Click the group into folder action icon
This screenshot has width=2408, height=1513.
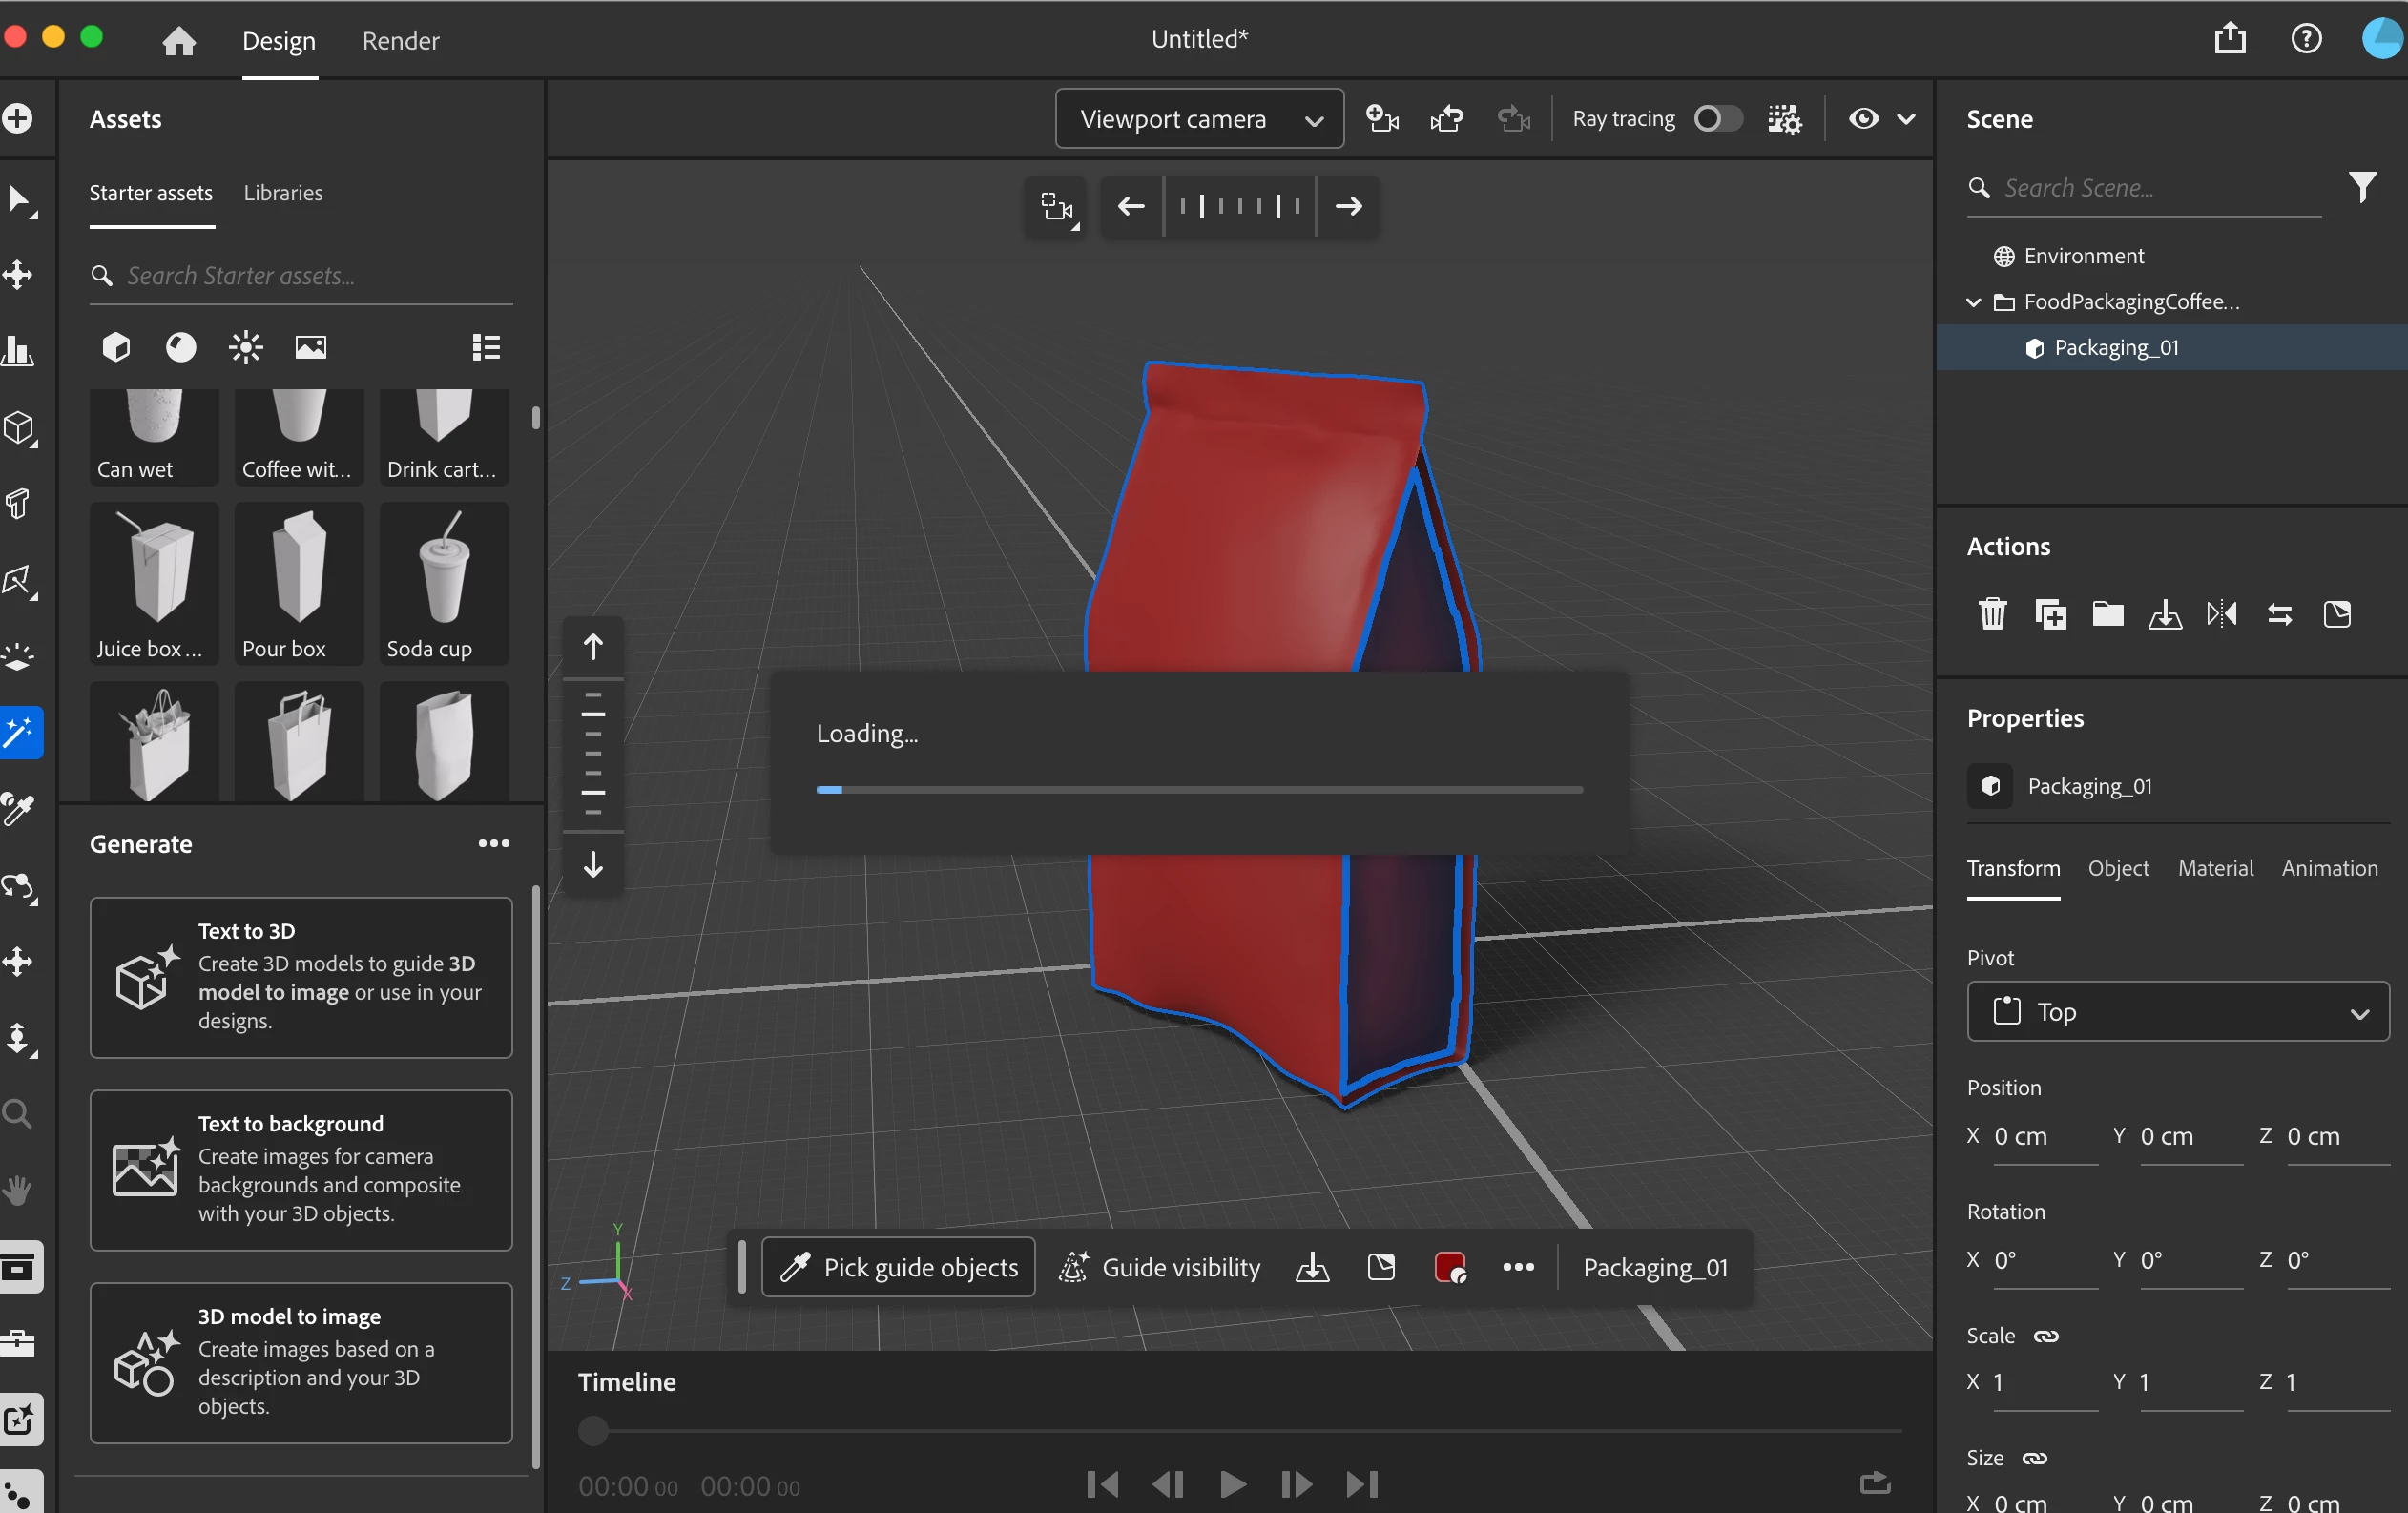click(x=2107, y=613)
